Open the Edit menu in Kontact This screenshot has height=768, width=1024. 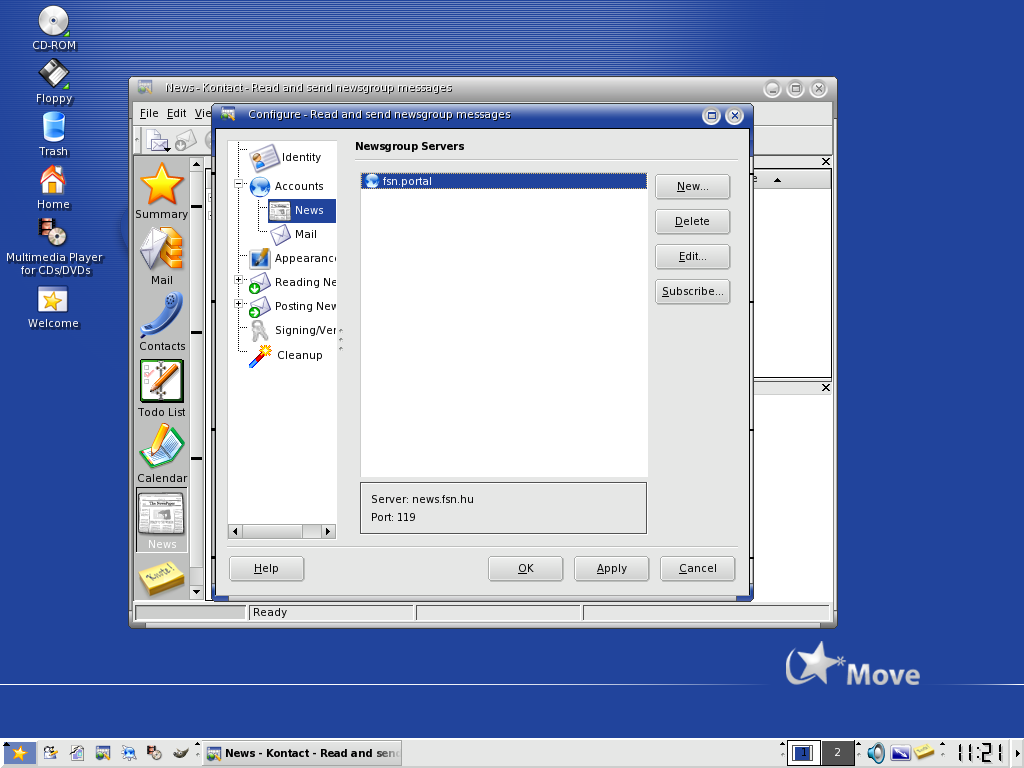(176, 114)
